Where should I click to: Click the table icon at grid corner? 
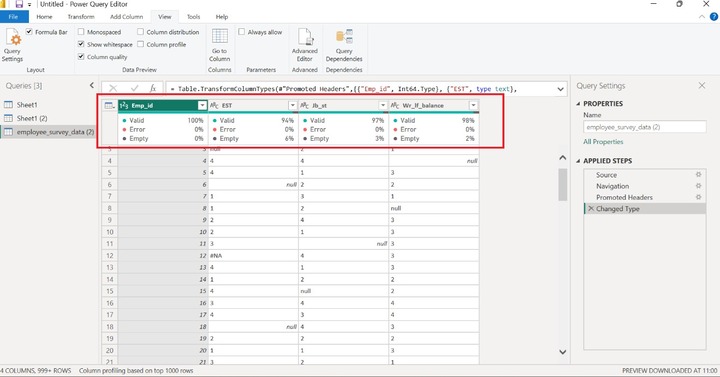click(109, 106)
